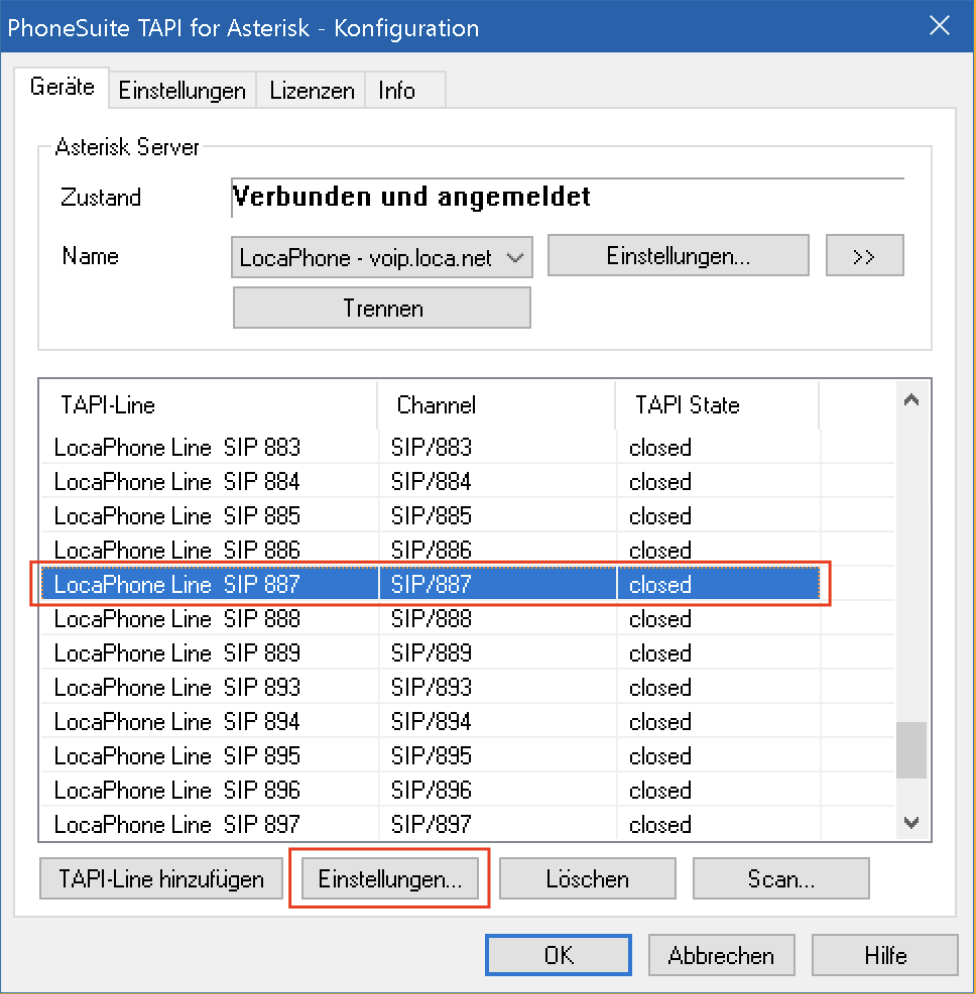This screenshot has height=994, width=976.
Task: Sort by the TAPI State column header
Action: (x=716, y=405)
